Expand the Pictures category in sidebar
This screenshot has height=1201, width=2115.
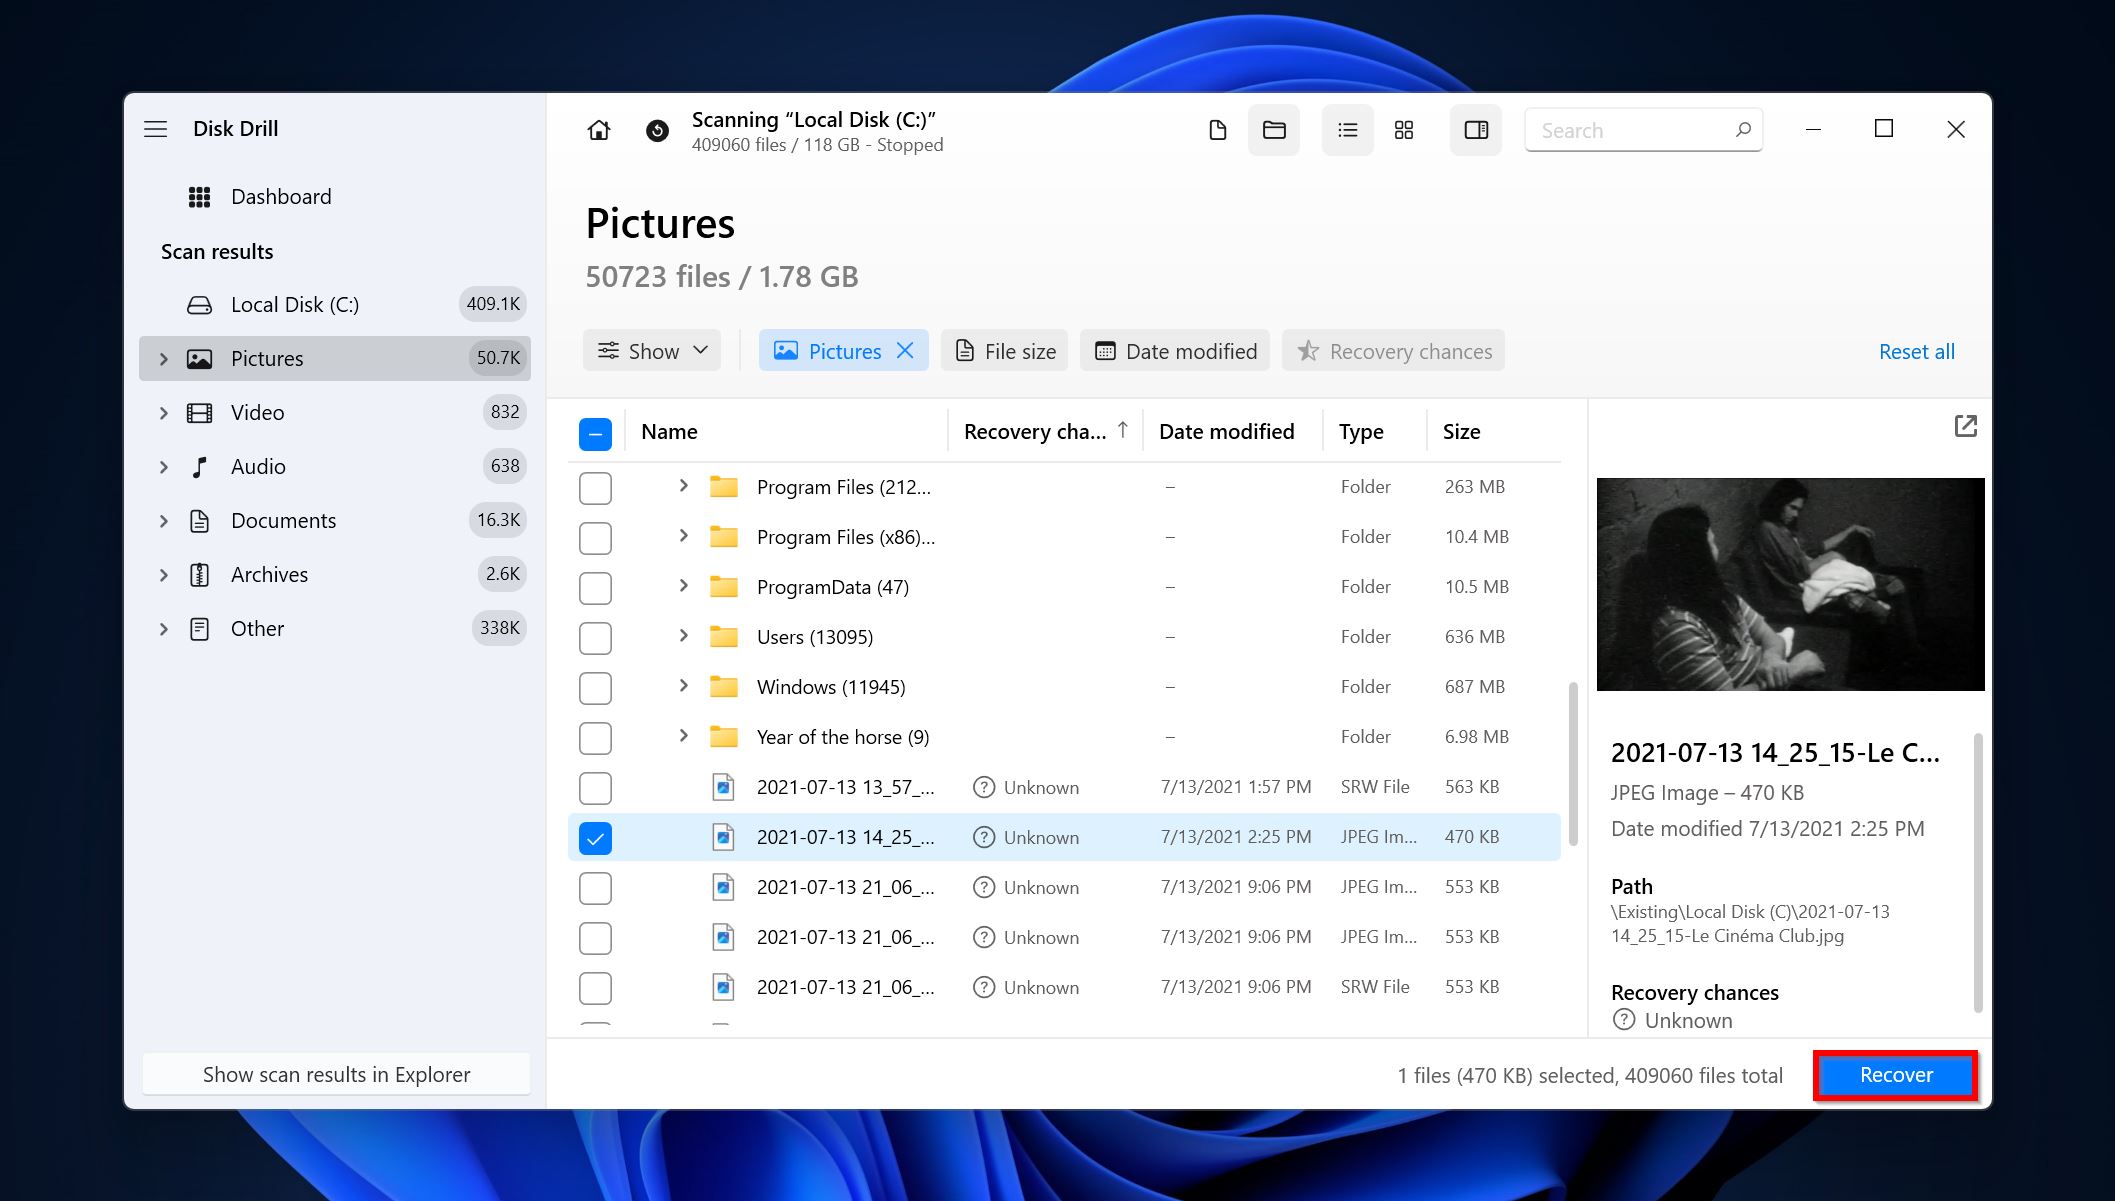pos(164,357)
